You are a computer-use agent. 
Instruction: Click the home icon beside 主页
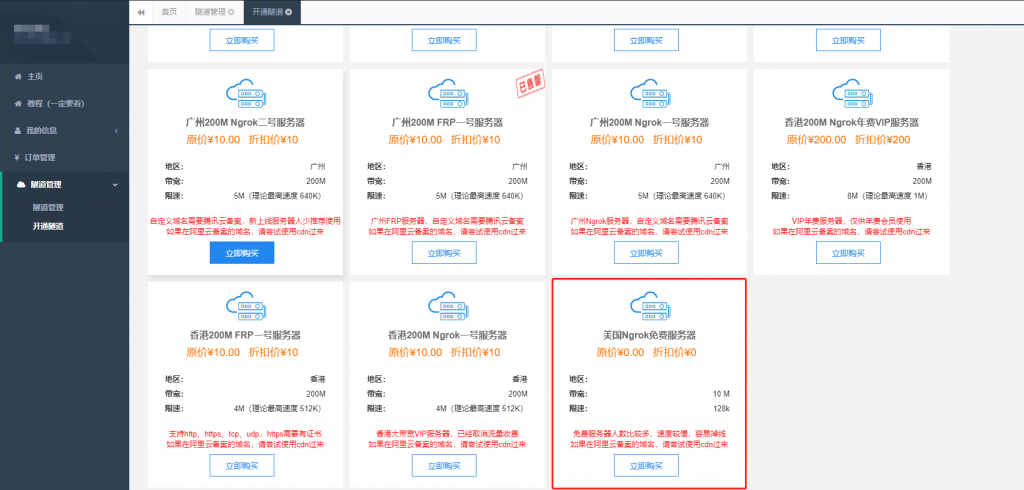[x=18, y=76]
